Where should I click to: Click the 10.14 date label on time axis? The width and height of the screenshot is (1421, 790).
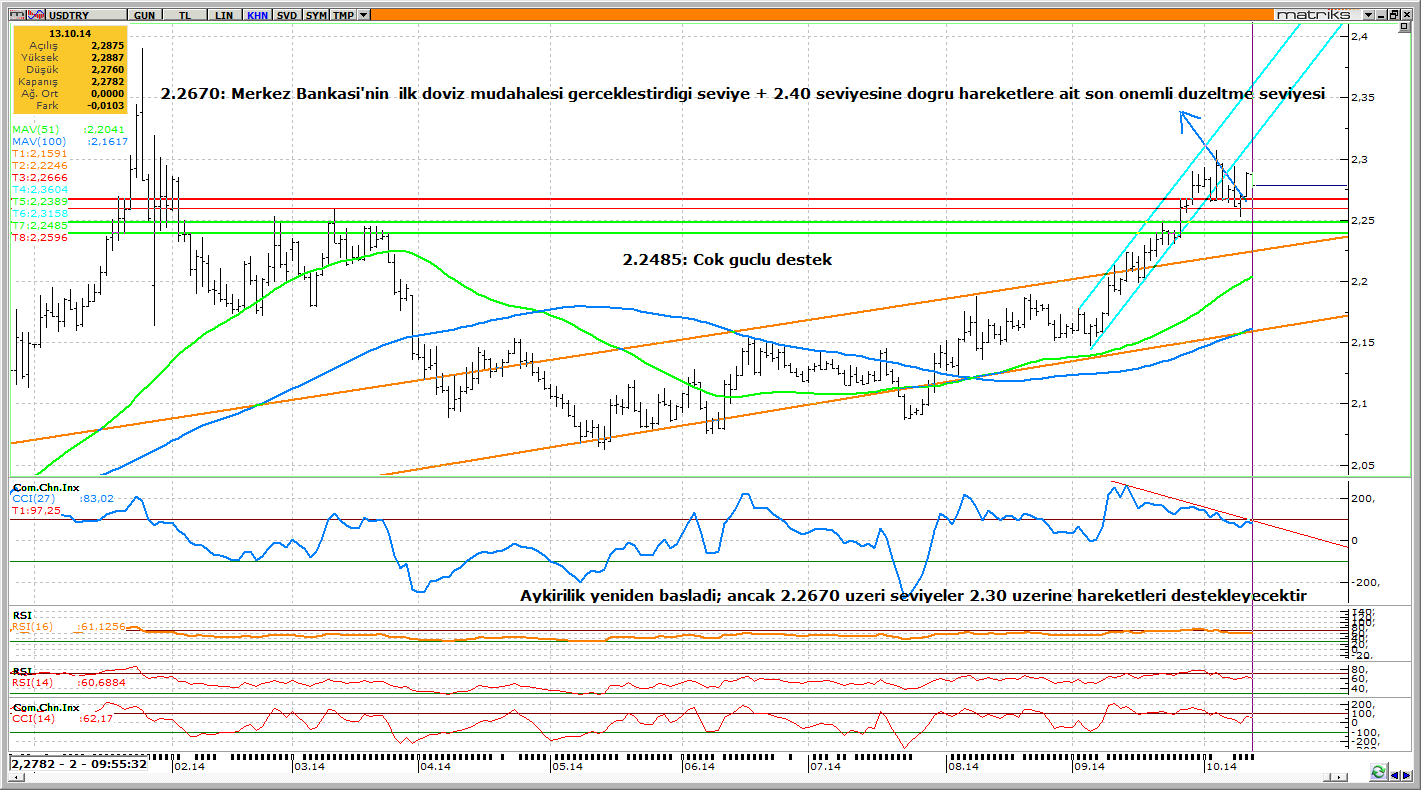click(x=1222, y=766)
